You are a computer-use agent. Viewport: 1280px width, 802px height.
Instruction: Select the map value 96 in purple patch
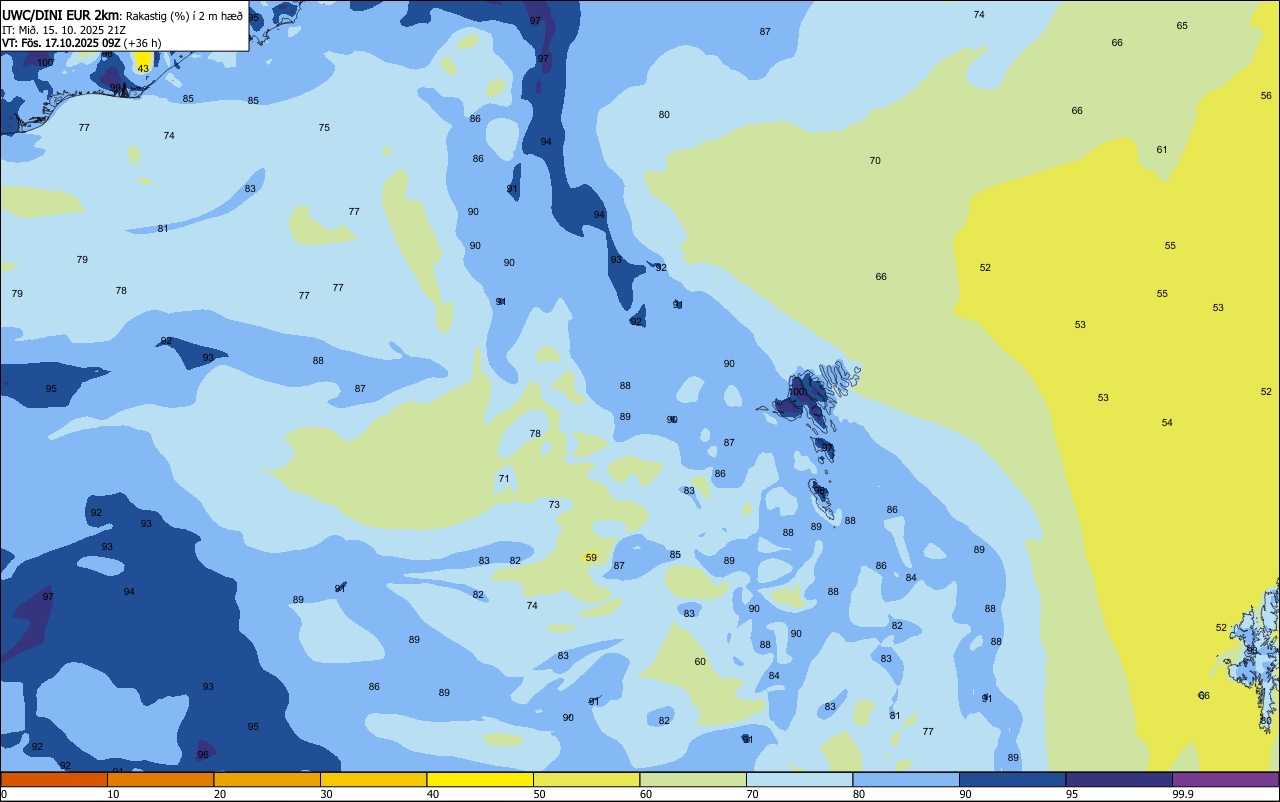coord(203,755)
